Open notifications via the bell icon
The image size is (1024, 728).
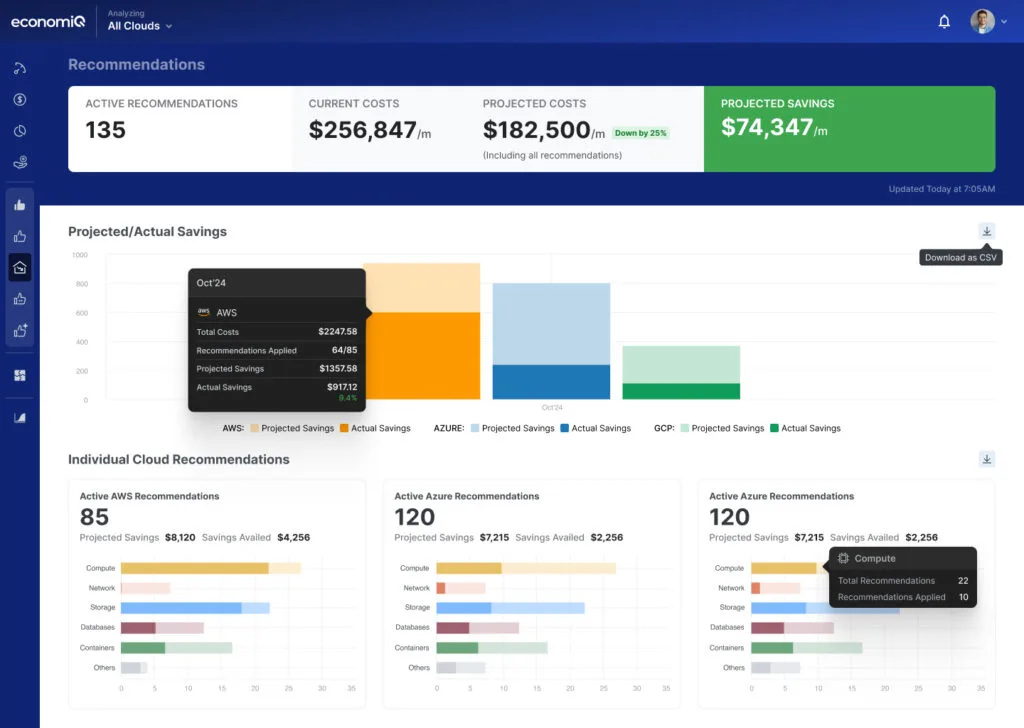(943, 20)
